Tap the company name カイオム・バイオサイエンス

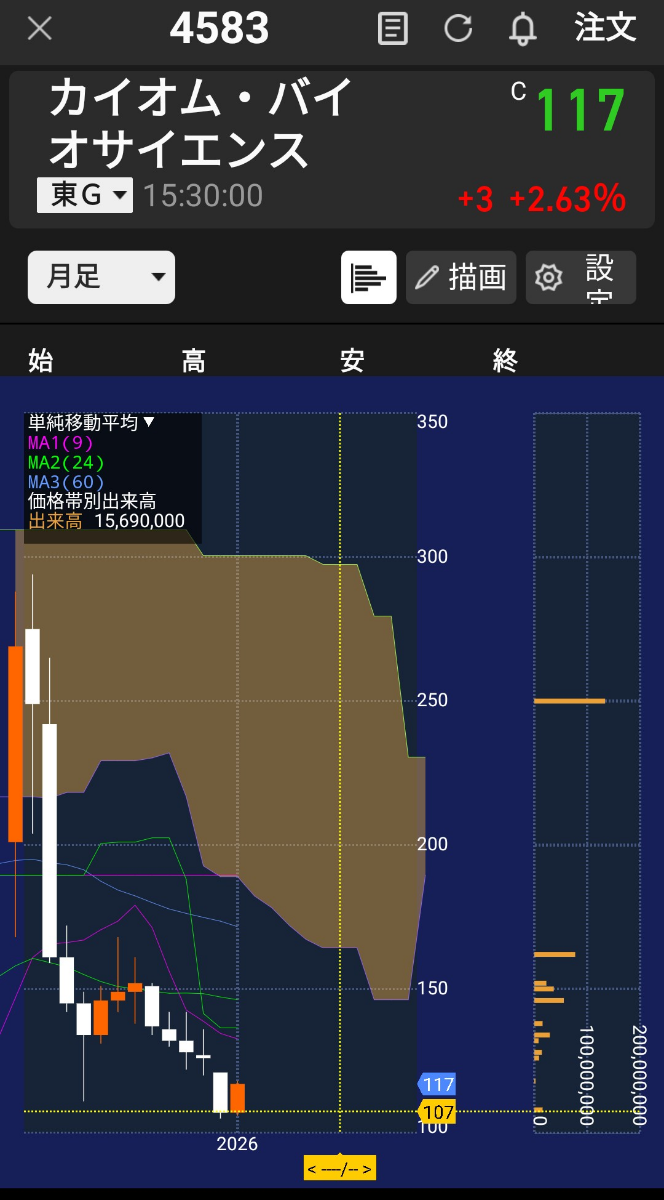click(x=200, y=123)
